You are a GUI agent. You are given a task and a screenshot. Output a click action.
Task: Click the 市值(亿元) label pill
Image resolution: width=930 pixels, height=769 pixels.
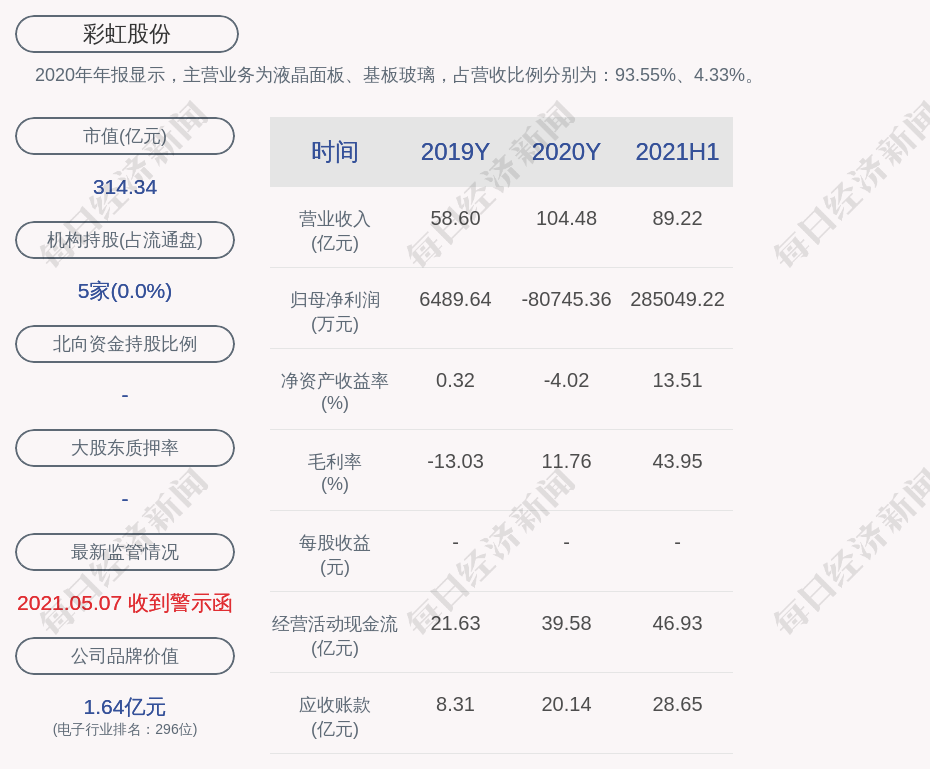[x=125, y=136]
